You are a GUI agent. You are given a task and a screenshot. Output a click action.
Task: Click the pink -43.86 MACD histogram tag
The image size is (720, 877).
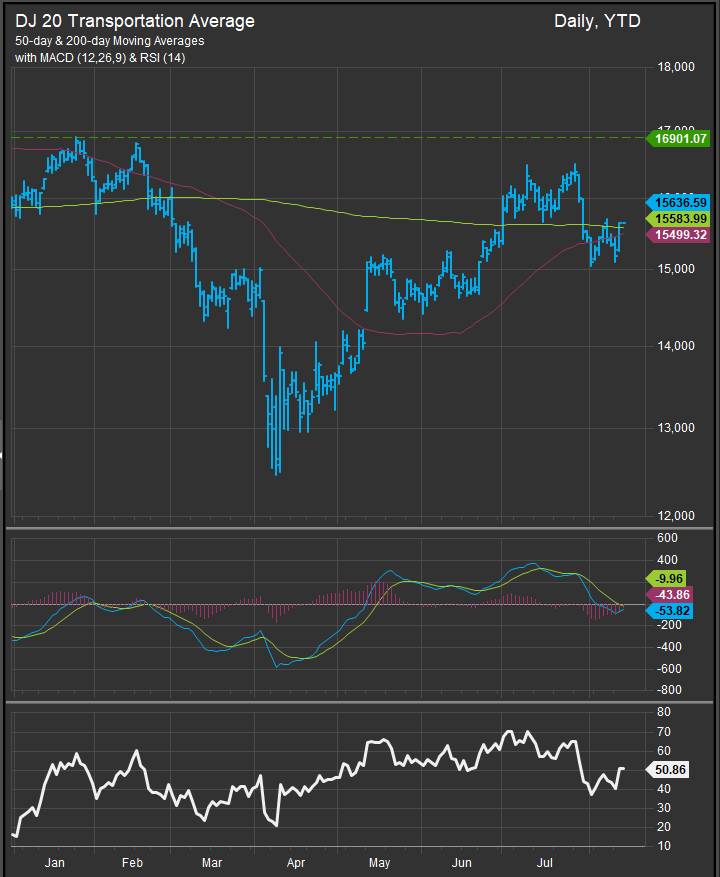666,593
